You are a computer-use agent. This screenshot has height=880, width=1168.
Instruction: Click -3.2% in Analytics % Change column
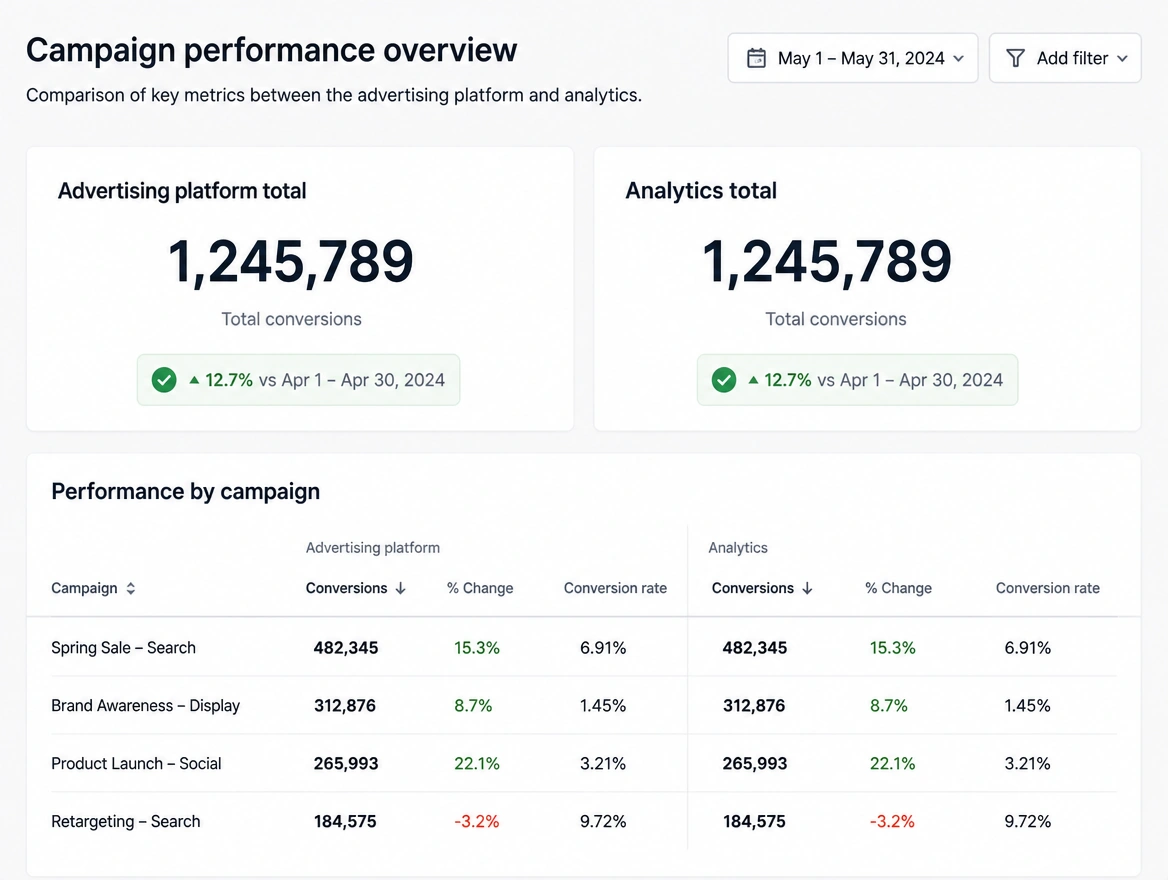tap(892, 822)
